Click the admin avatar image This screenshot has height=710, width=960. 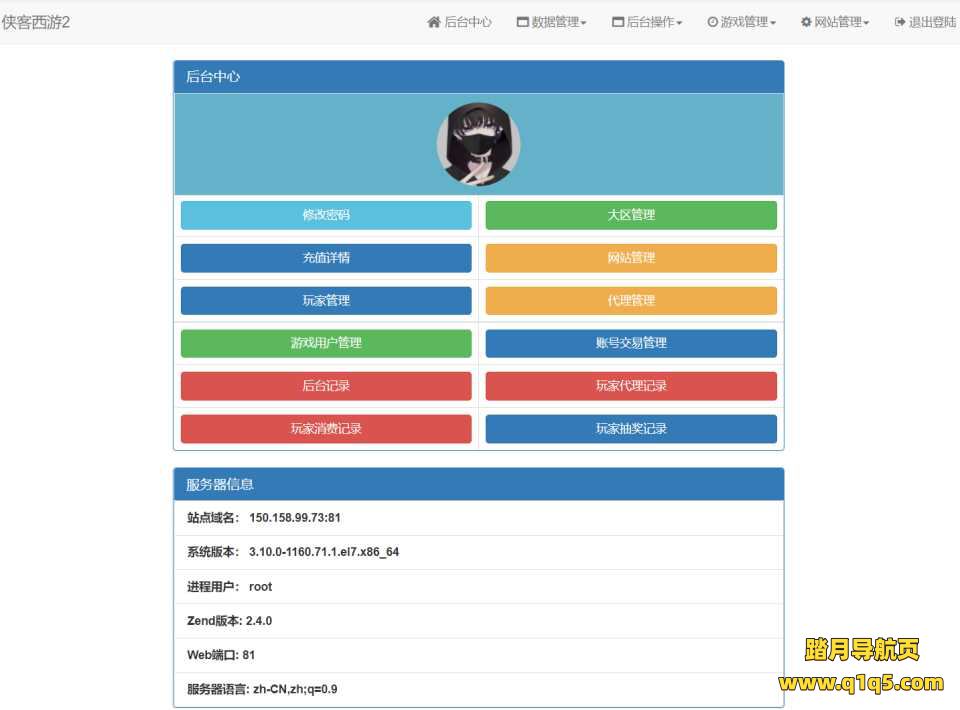point(477,143)
